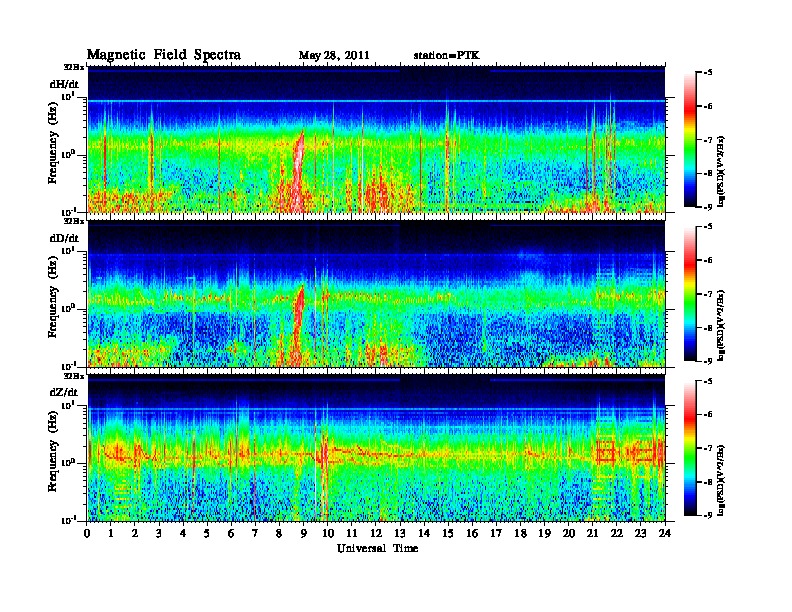Click hour "3" on the time axis
Viewport: 792px width, 612px height.
(x=159, y=534)
